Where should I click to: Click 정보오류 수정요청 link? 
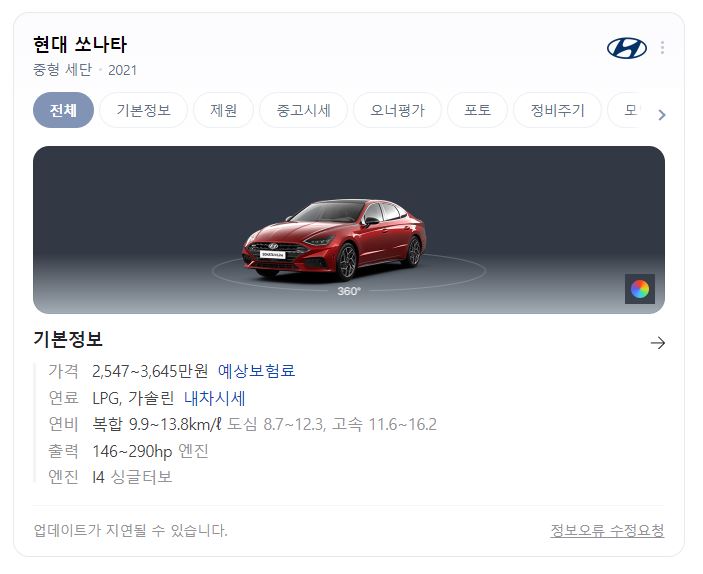[607, 531]
